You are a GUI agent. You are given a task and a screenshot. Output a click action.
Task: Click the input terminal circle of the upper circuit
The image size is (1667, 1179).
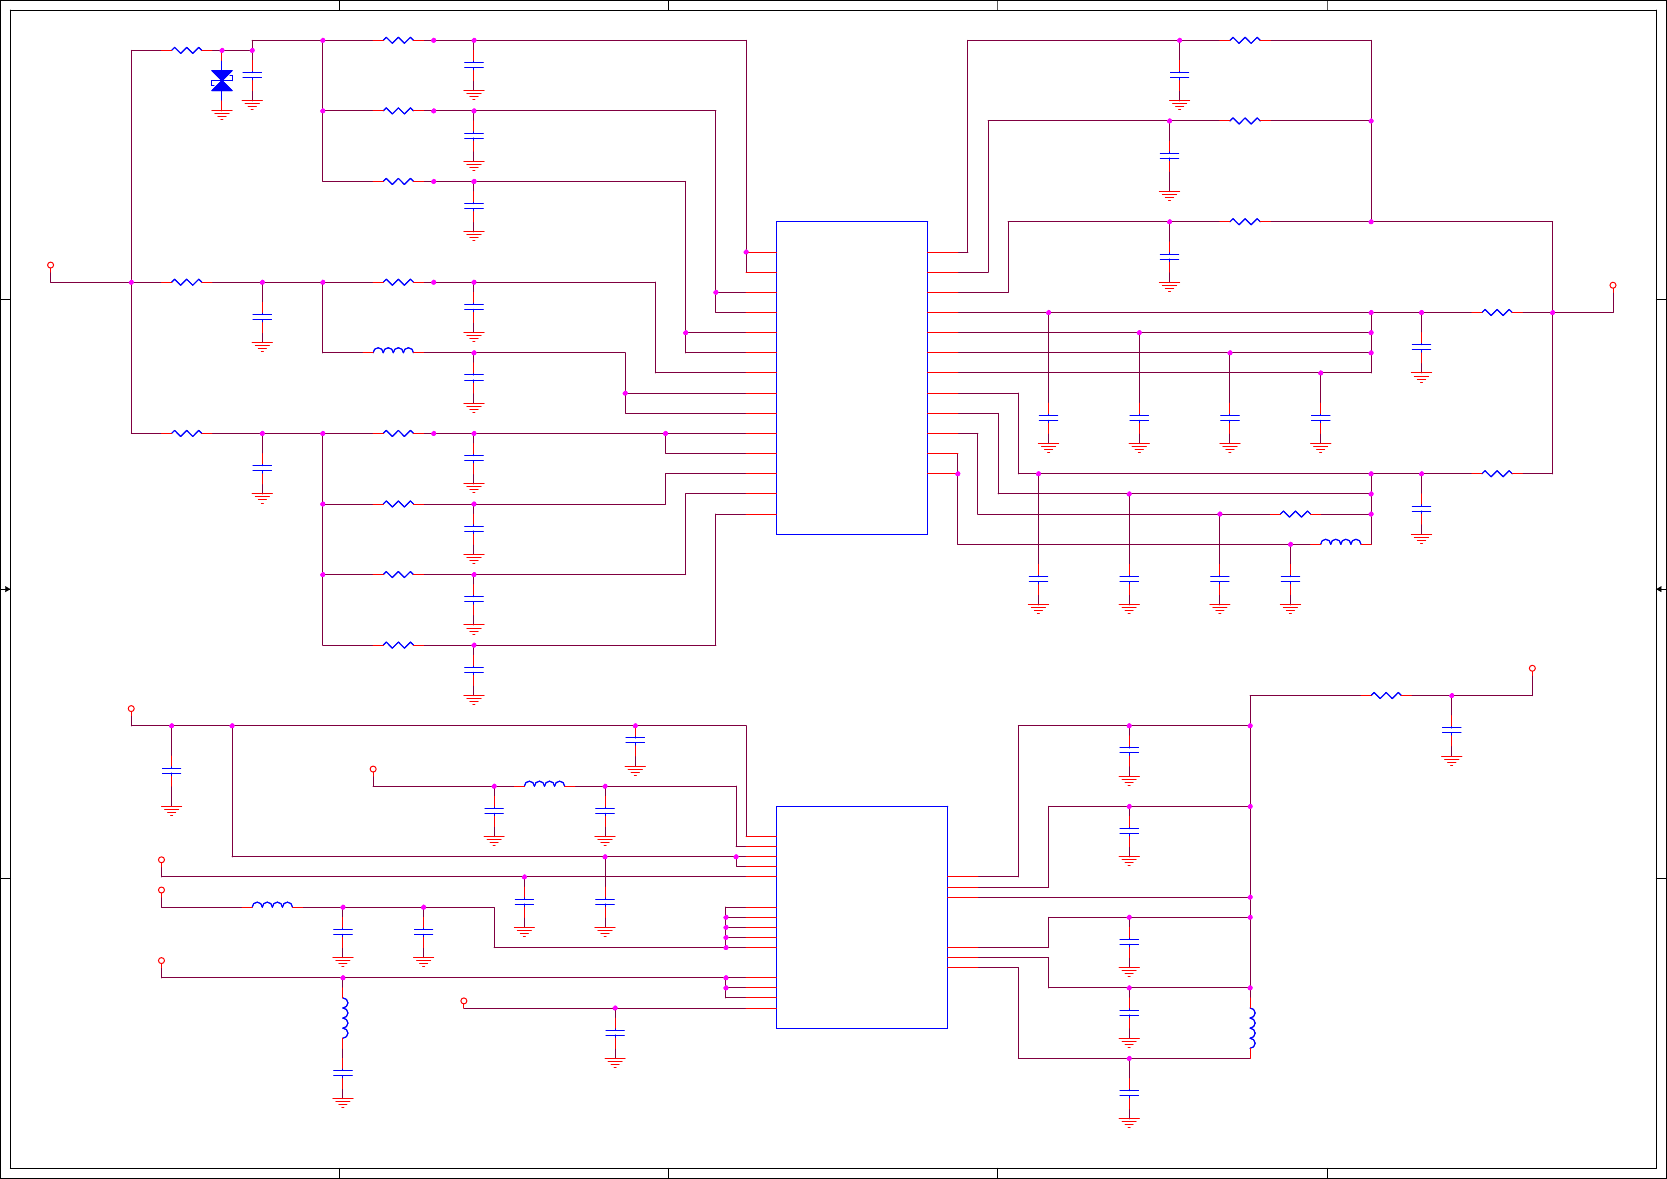click(x=51, y=265)
